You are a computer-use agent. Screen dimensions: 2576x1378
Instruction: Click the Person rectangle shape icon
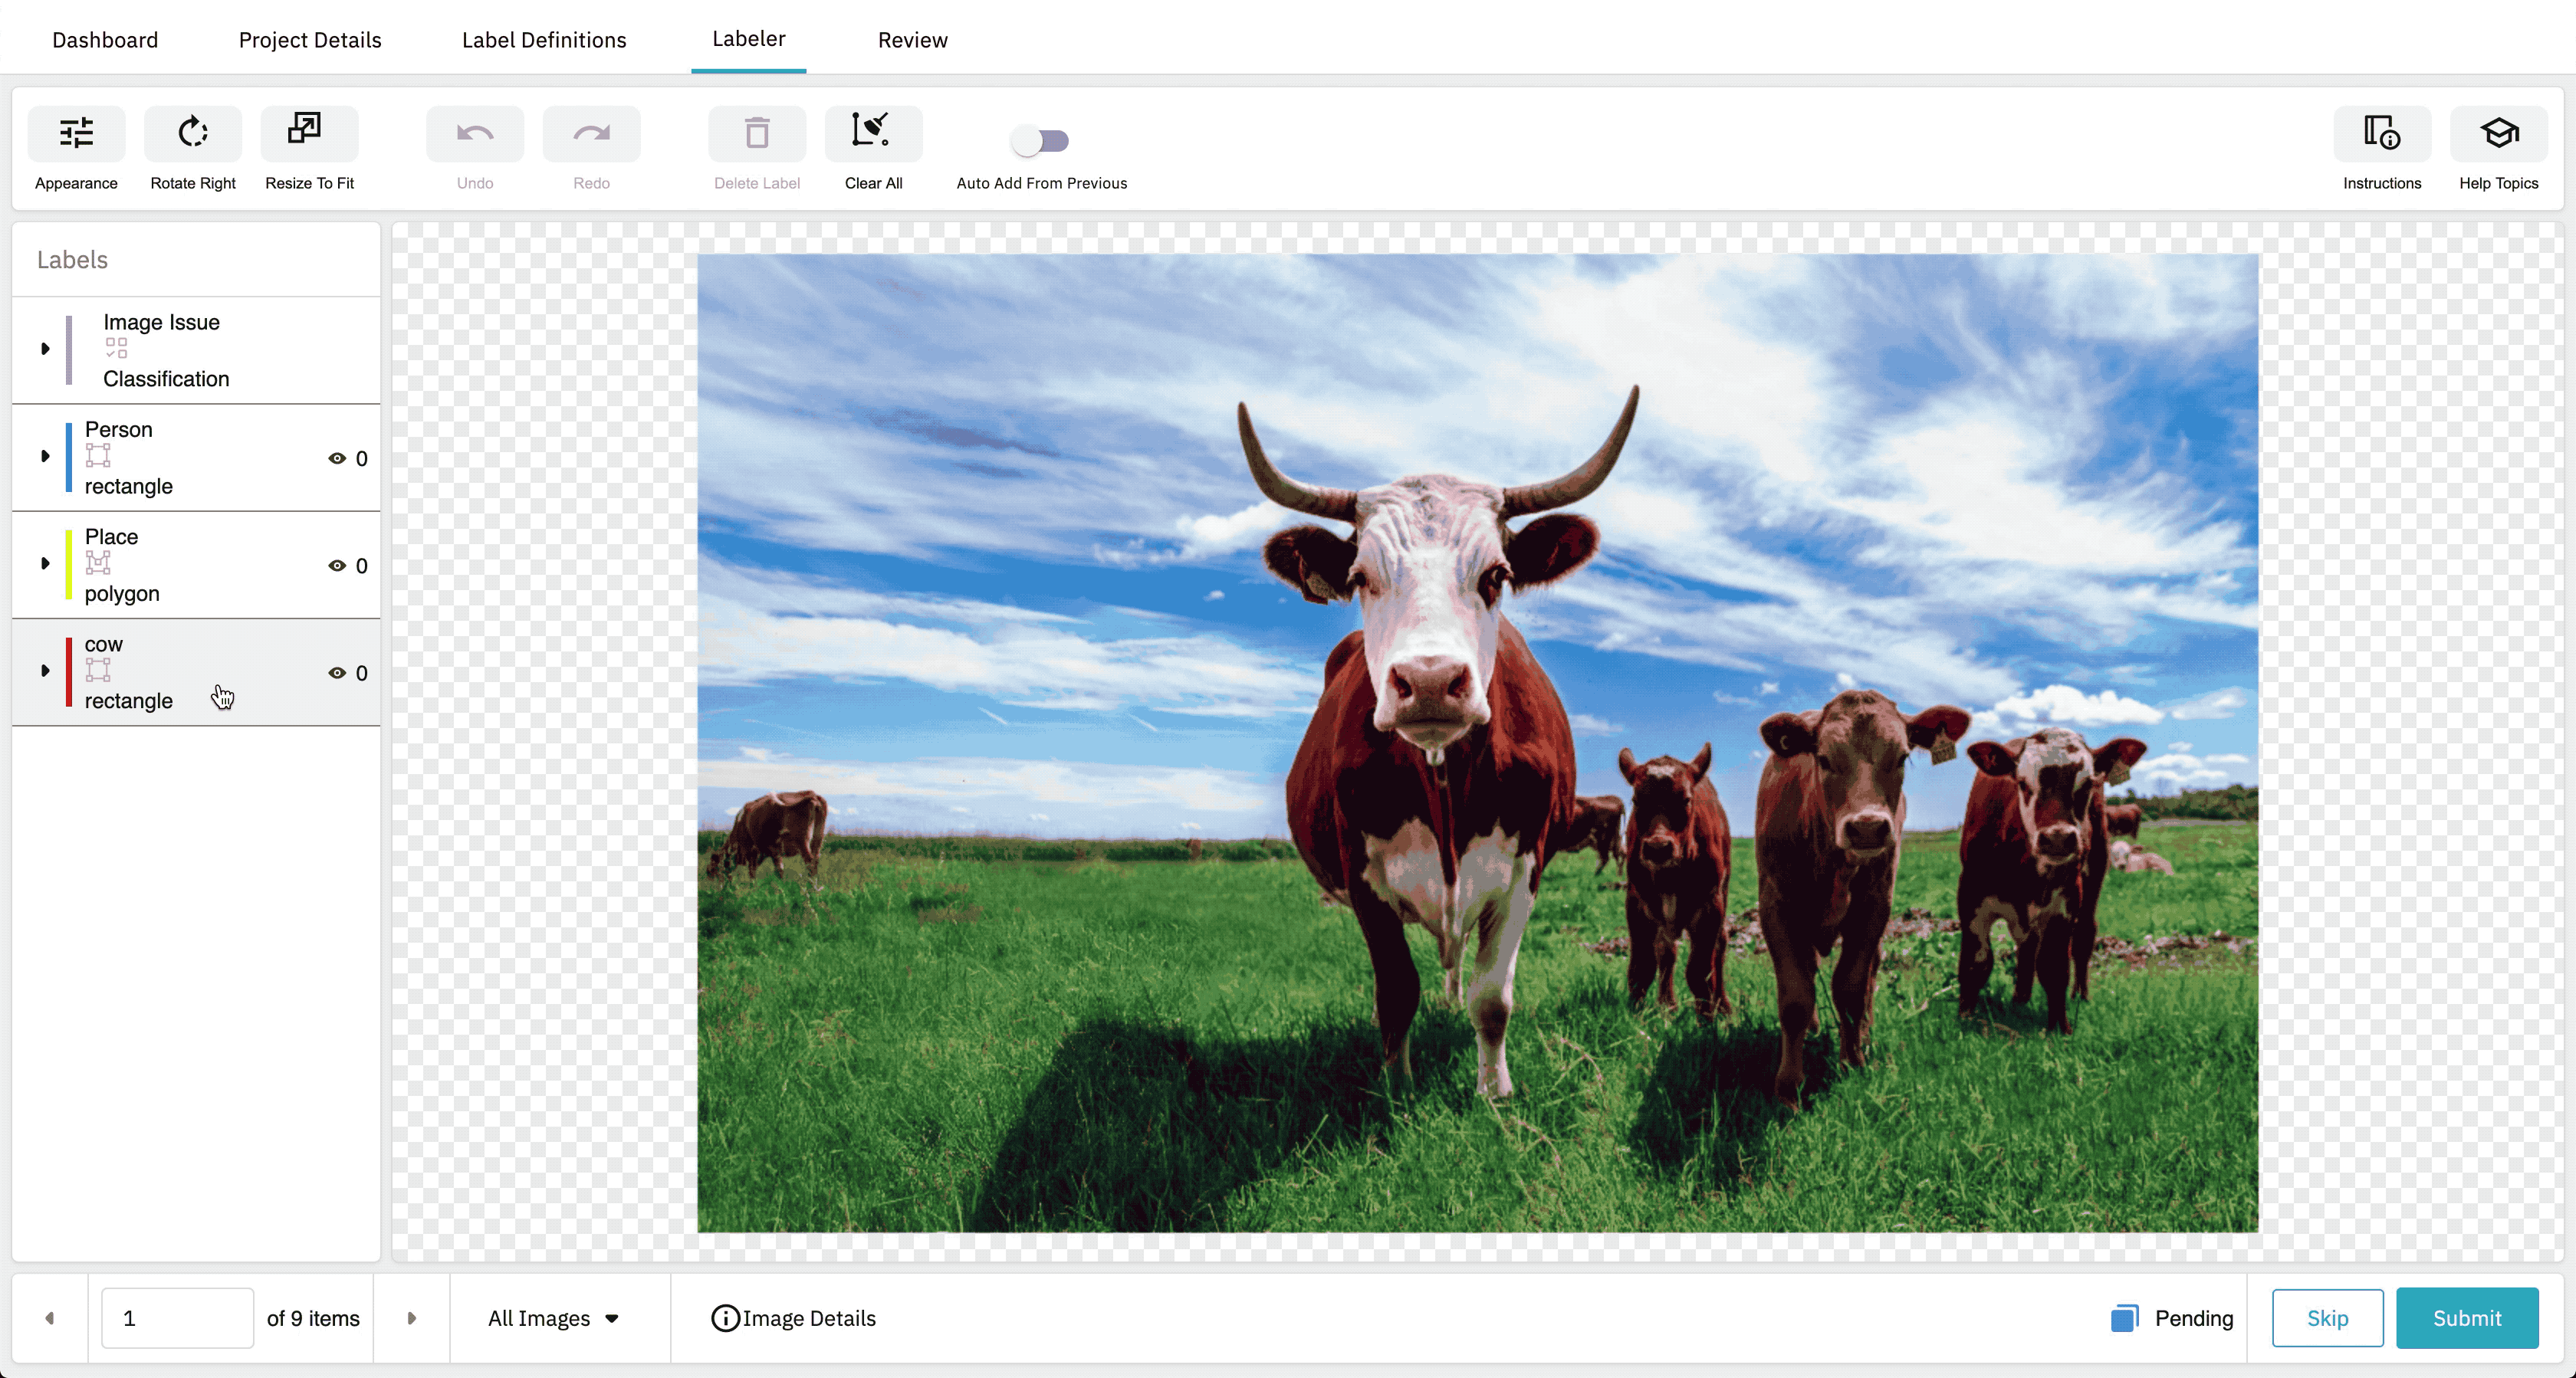pos(98,456)
